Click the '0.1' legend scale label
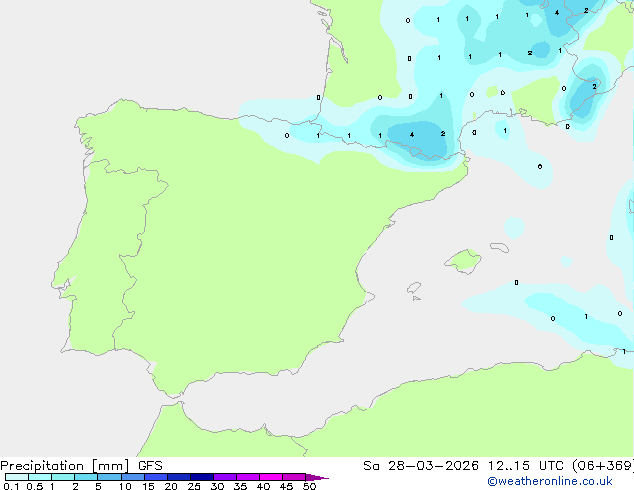Viewport: 634px width, 490px height. 11,486
